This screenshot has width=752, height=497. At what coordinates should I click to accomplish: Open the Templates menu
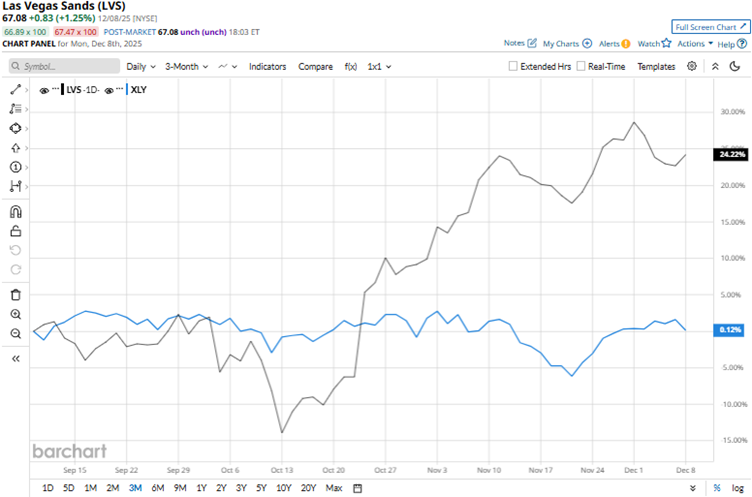656,67
